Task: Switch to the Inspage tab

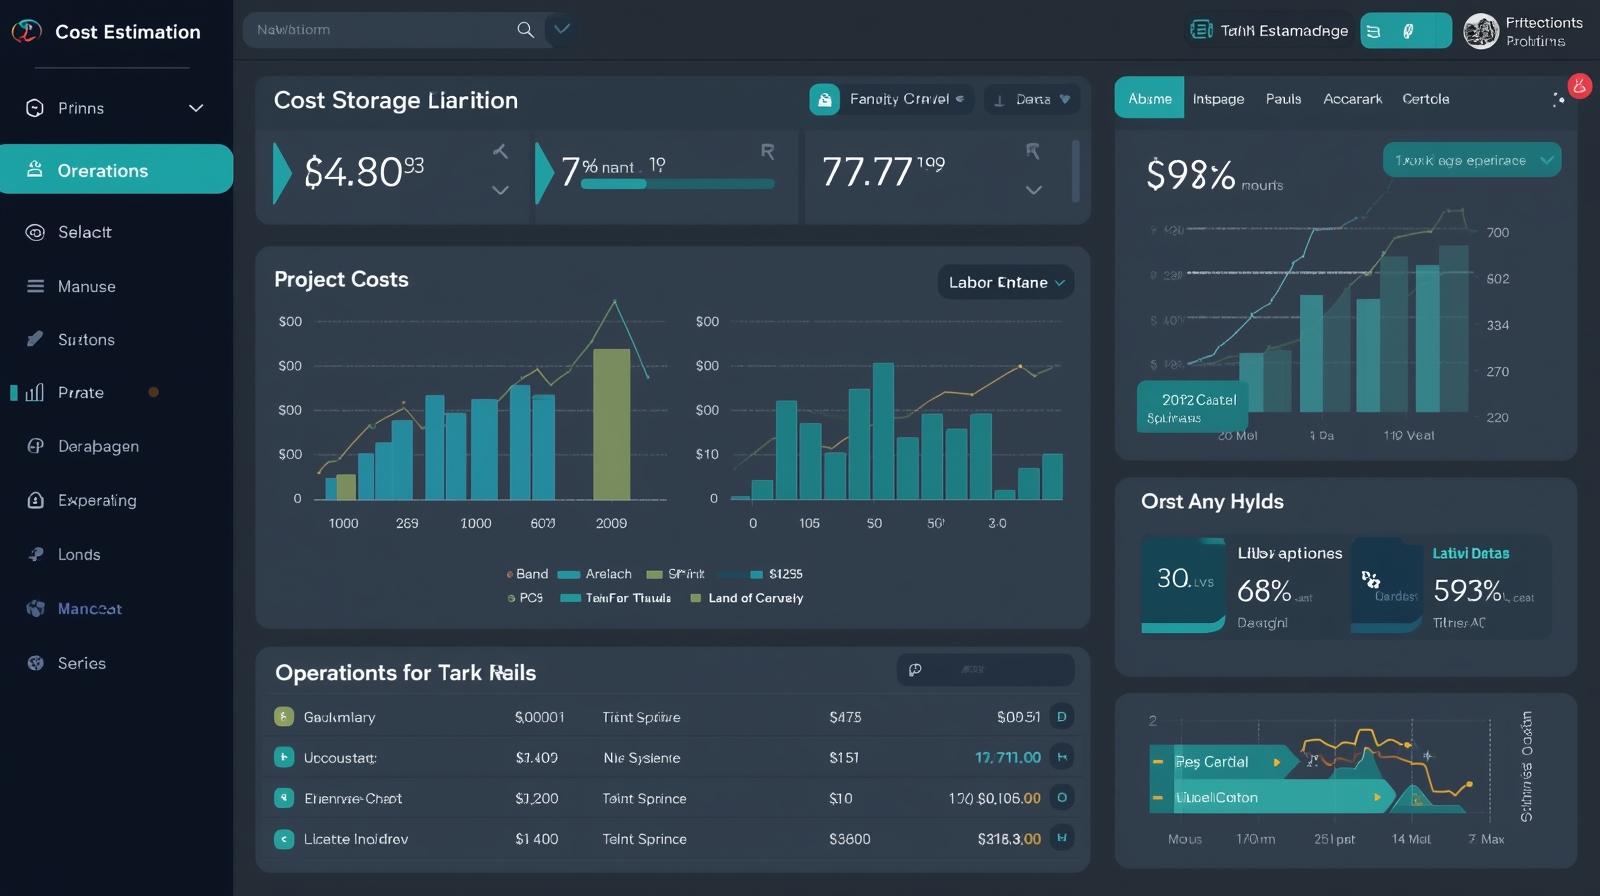Action: (x=1218, y=99)
